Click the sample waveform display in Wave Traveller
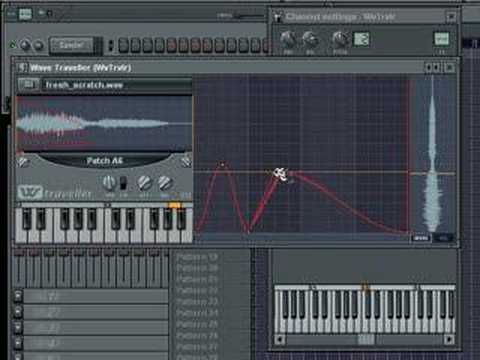Image resolution: width=480 pixels, height=360 pixels. (x=104, y=124)
